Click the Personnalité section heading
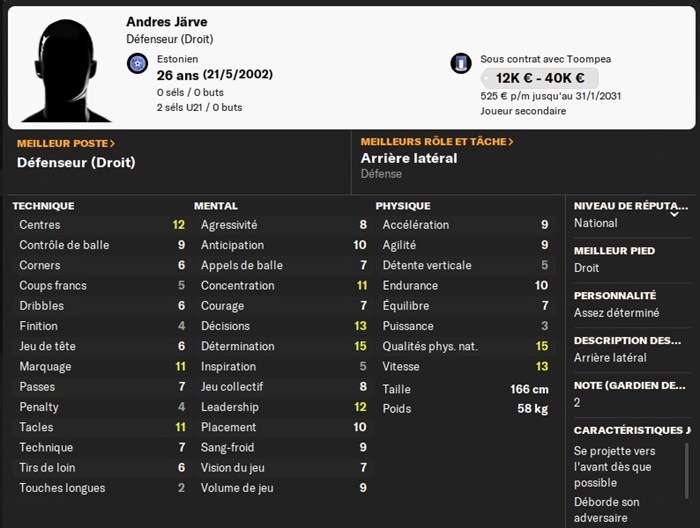The width and height of the screenshot is (700, 528). (x=614, y=296)
